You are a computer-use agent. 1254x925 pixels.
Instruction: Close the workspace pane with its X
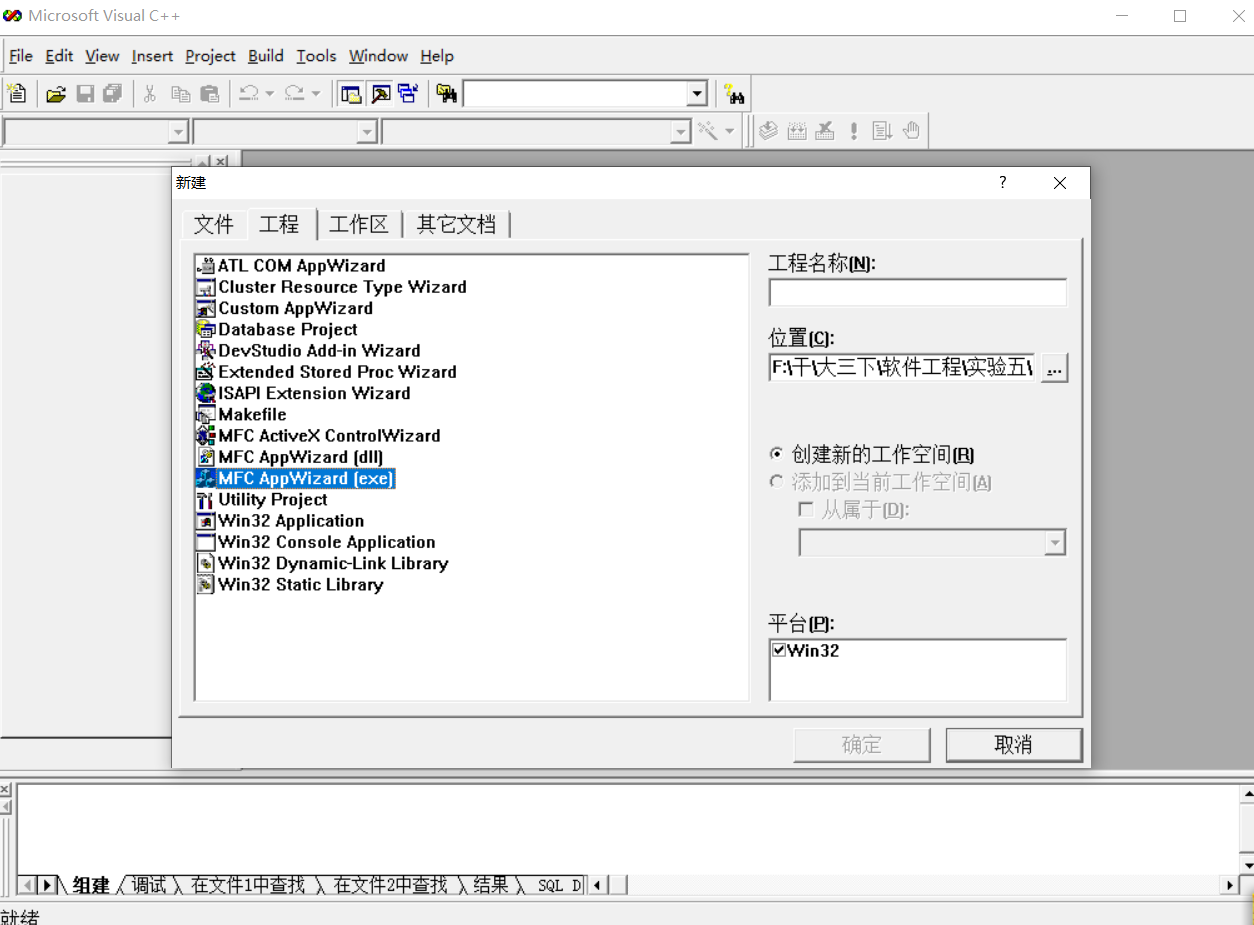(x=221, y=160)
